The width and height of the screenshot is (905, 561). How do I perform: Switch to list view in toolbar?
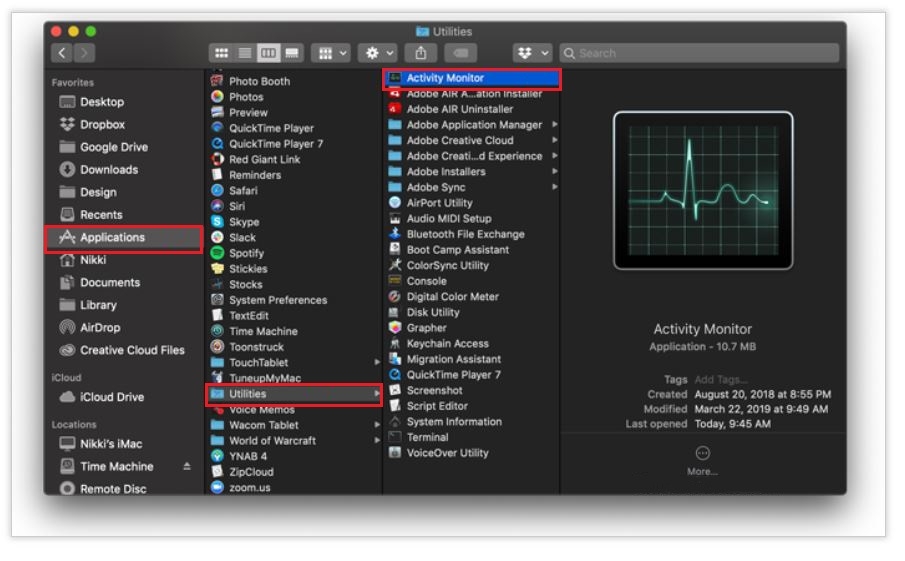pos(245,53)
